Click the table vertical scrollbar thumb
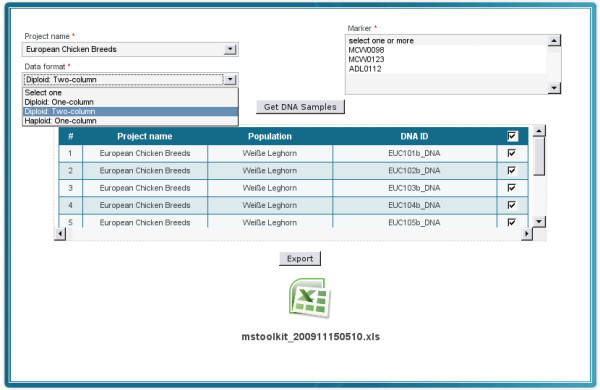 coord(539,156)
